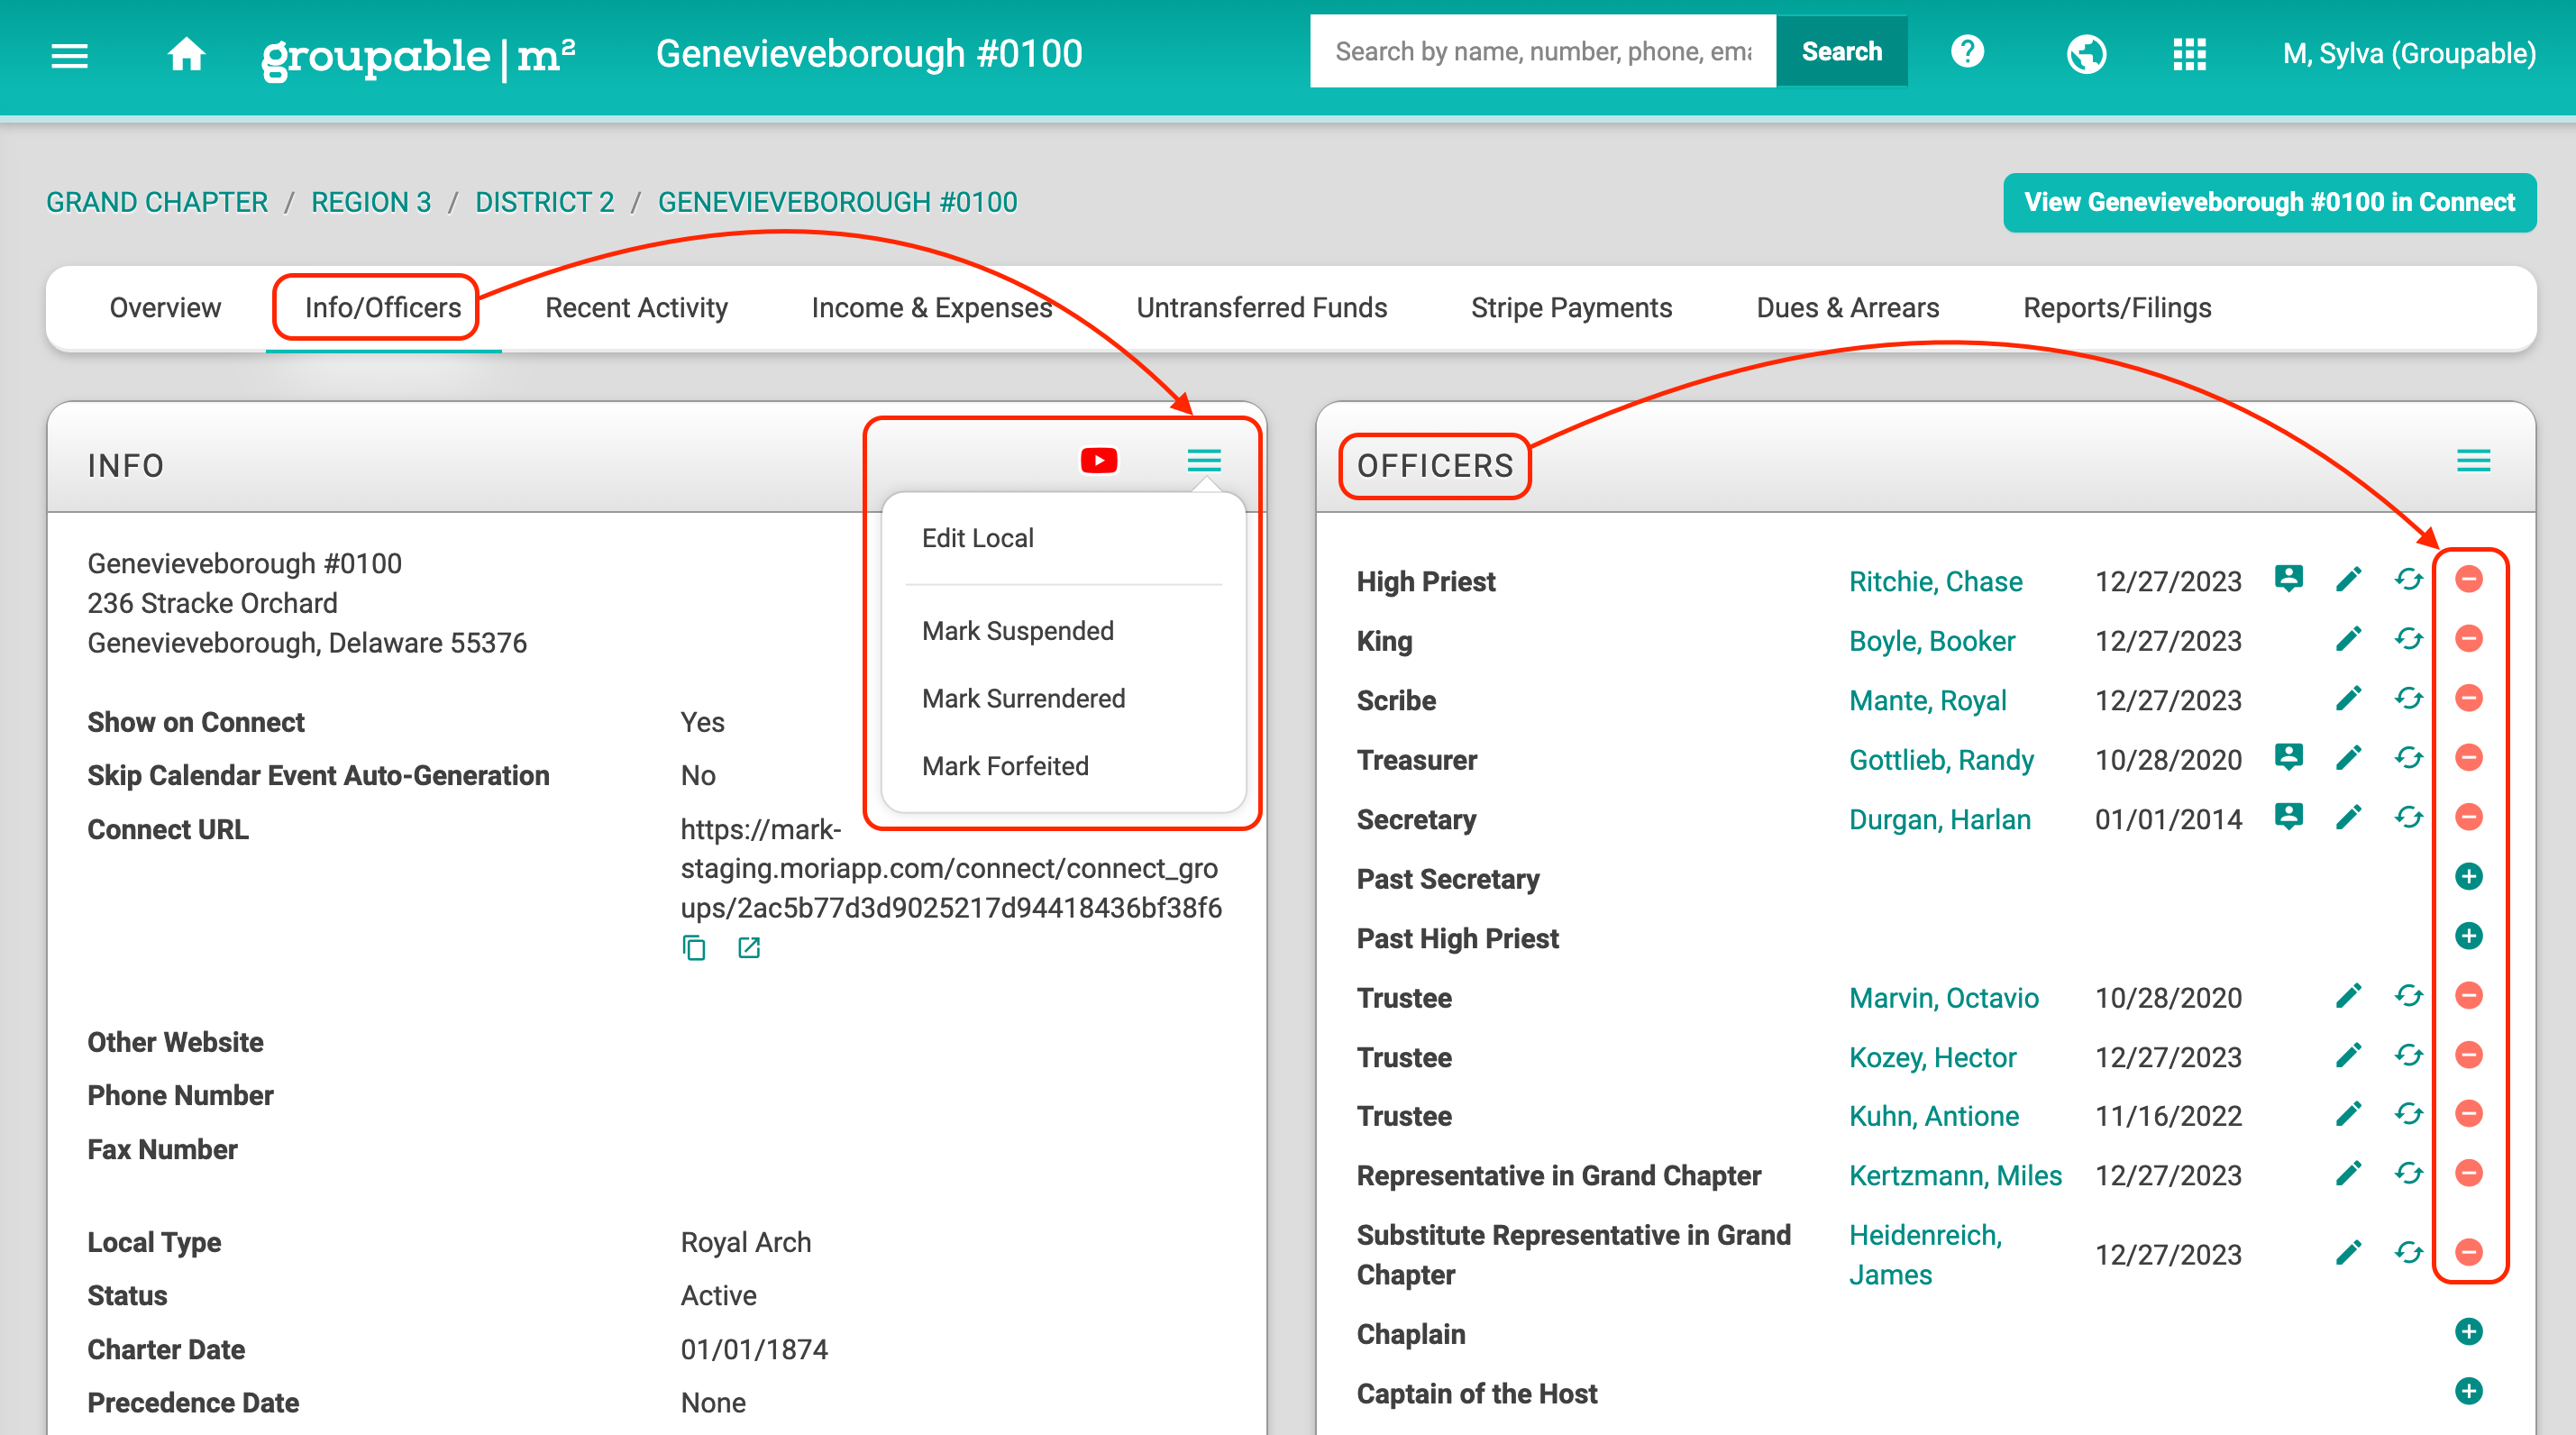Edit the King officer entry
The image size is (2576, 1435).
2349,639
